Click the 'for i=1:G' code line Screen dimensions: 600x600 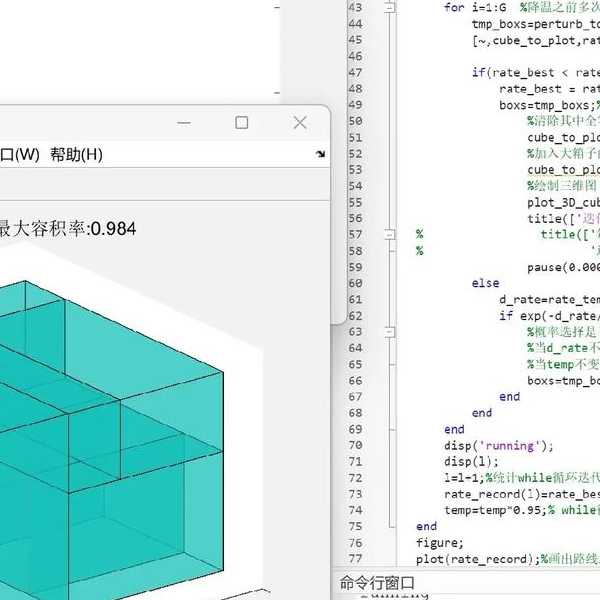coord(475,7)
